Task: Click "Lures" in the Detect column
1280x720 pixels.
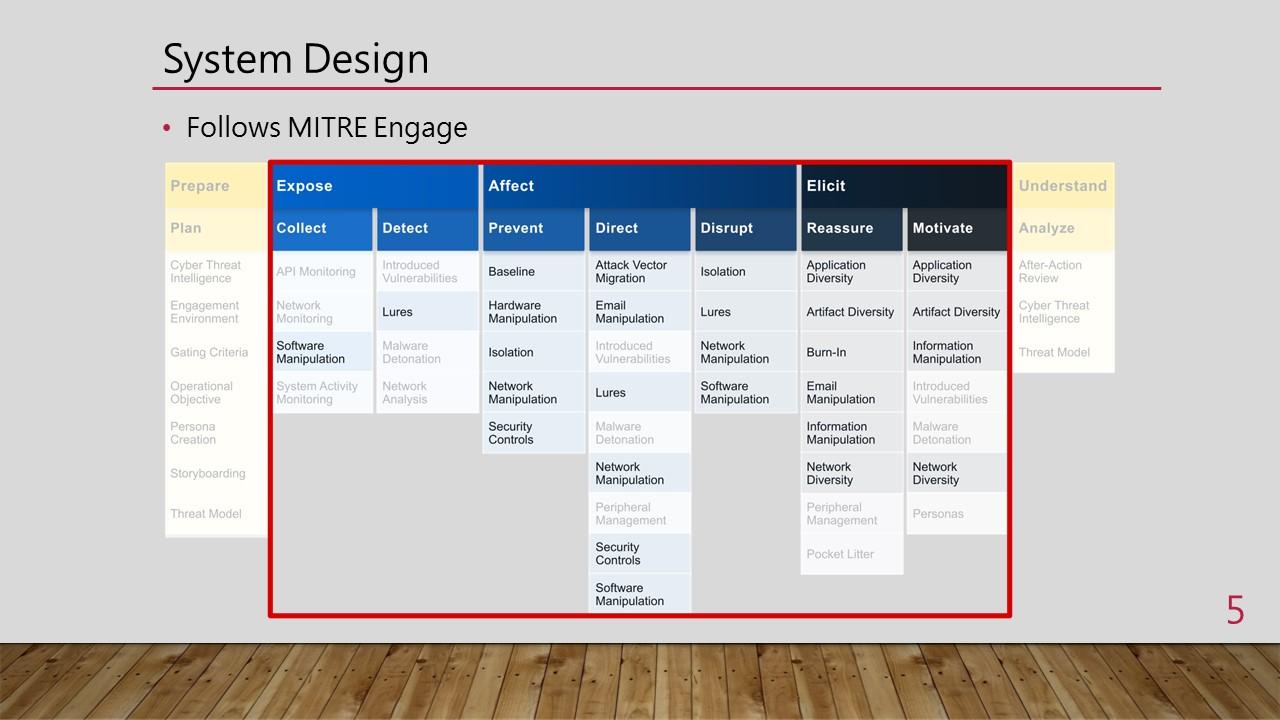Action: click(x=427, y=312)
